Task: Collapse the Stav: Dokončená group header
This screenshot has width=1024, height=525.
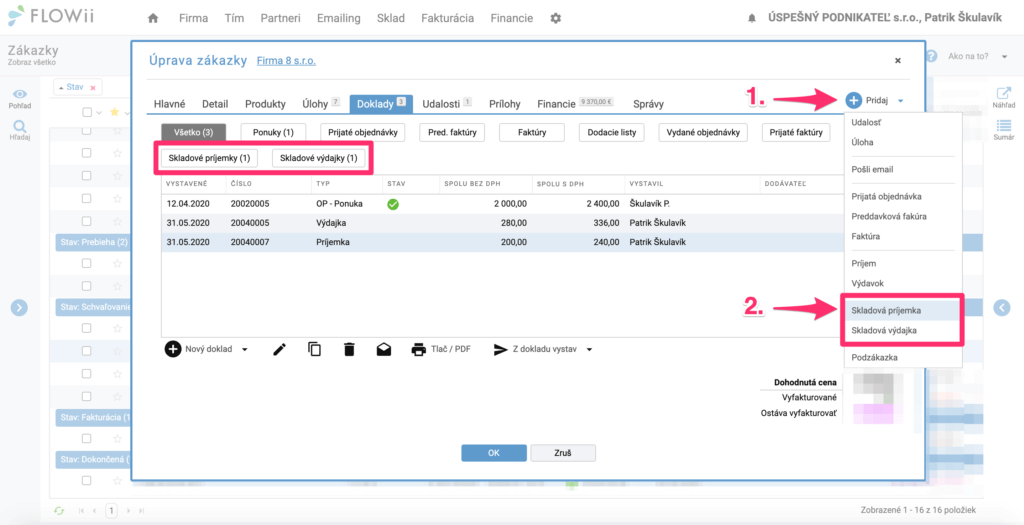Action: [93, 460]
